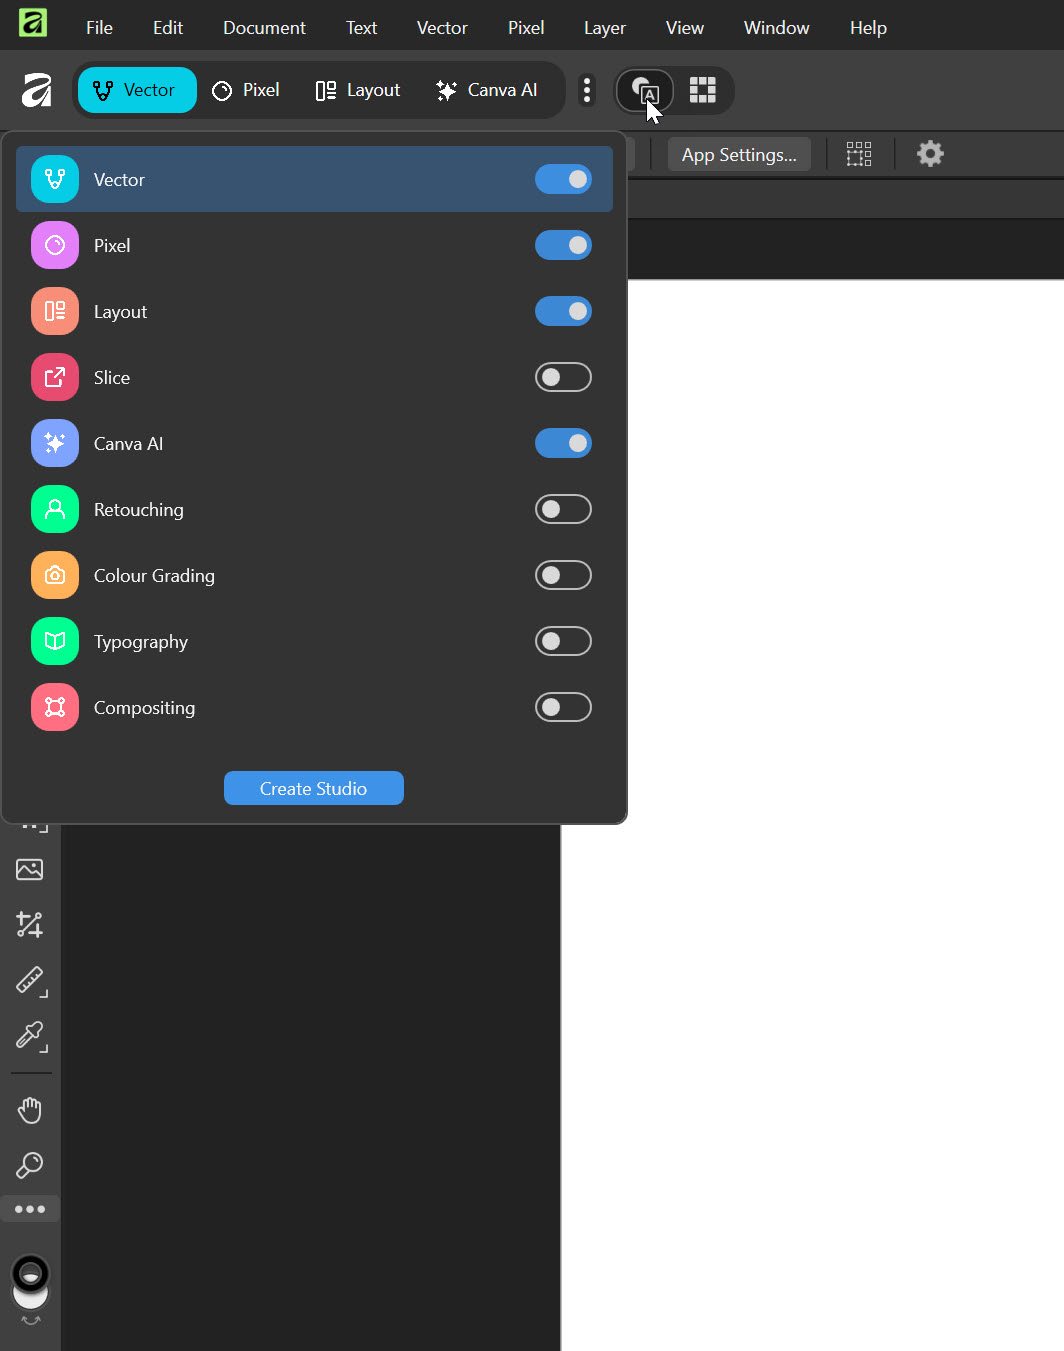Pick the Colour Picker eyedropper tool
The width and height of the screenshot is (1064, 1351).
tap(30, 1036)
